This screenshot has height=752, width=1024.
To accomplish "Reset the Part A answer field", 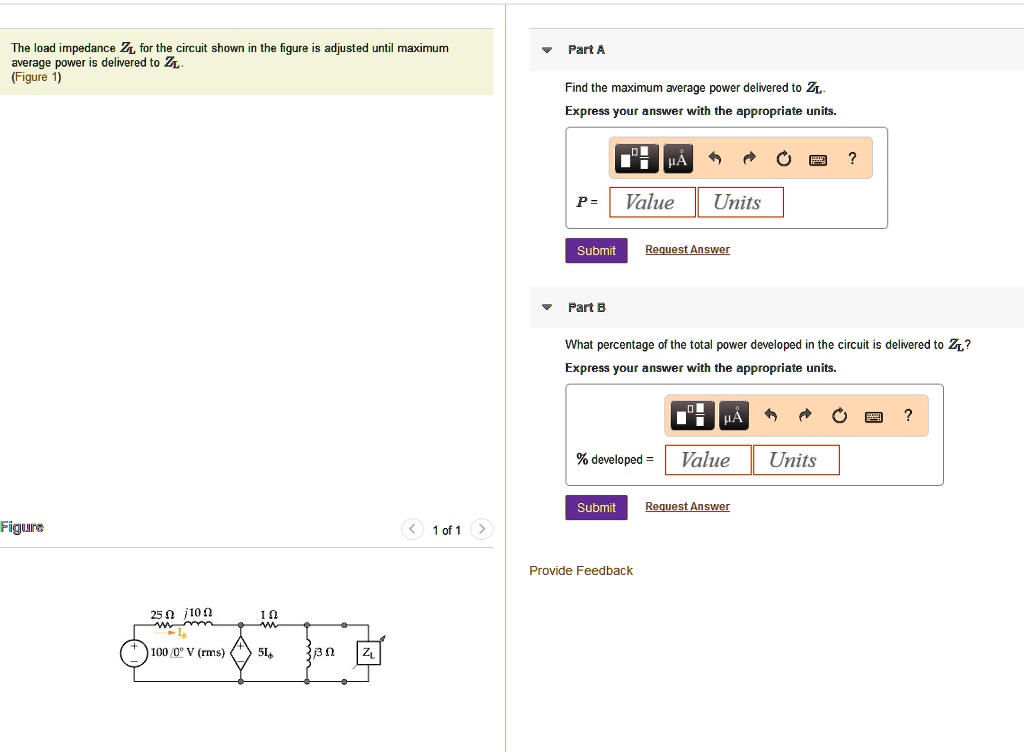I will coord(783,158).
